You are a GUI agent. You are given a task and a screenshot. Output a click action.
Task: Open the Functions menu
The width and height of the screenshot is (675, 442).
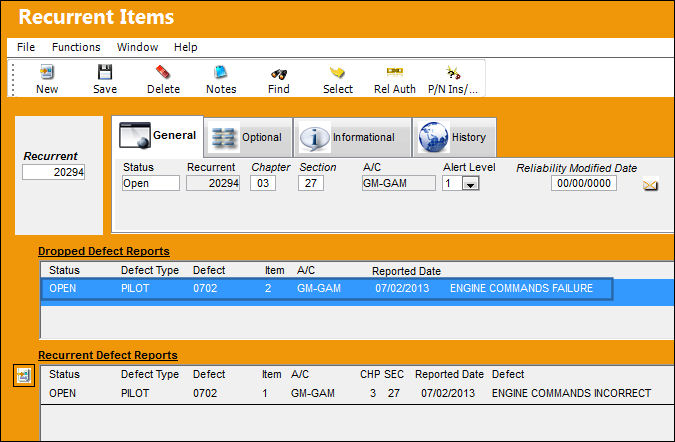click(76, 47)
